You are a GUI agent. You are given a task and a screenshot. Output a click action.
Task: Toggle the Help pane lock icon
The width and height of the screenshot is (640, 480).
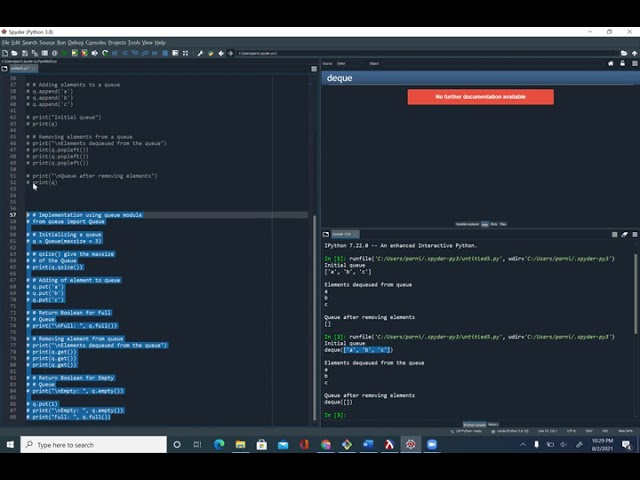point(622,63)
